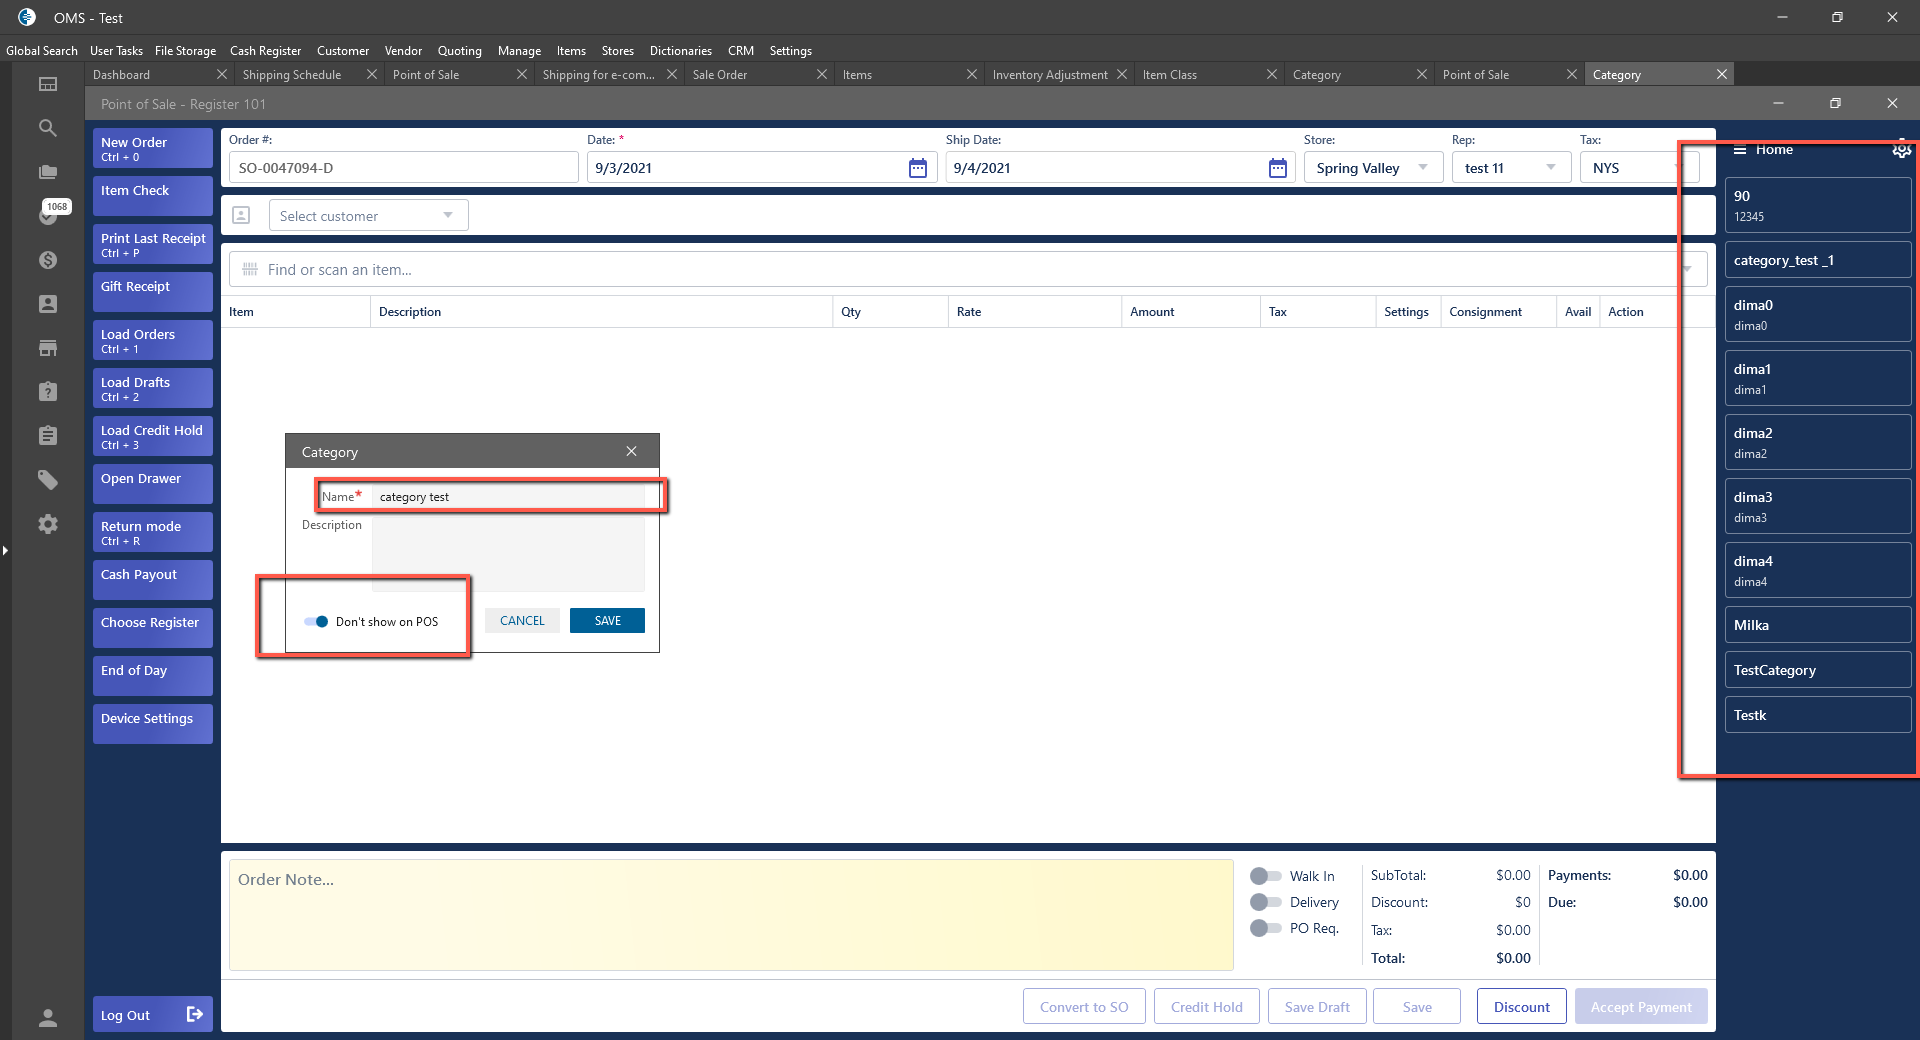Open category panel settings gear icon
The width and height of the screenshot is (1920, 1040).
[x=1901, y=150]
